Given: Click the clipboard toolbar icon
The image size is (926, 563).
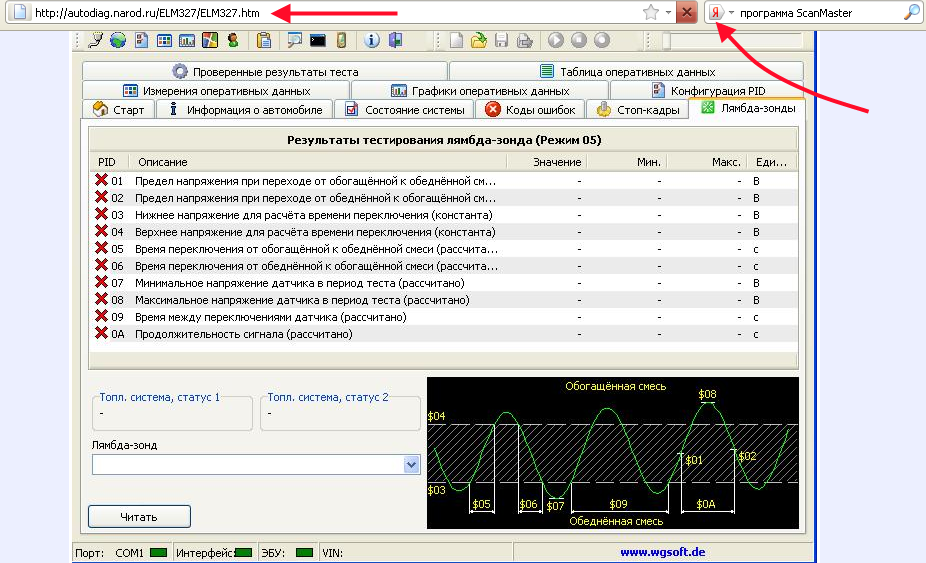Looking at the screenshot, I should pyautogui.click(x=263, y=40).
